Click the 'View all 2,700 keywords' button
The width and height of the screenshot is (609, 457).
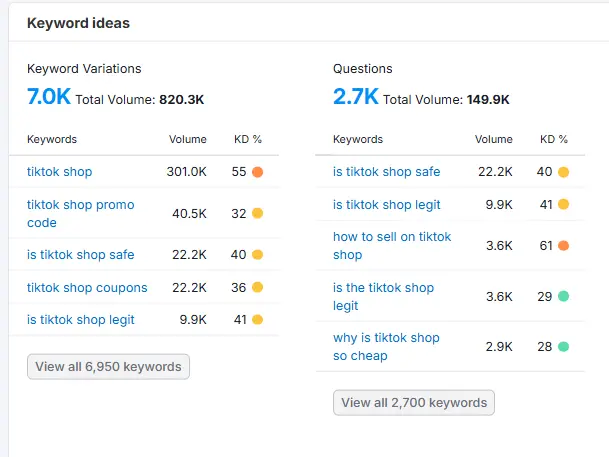[x=414, y=403]
